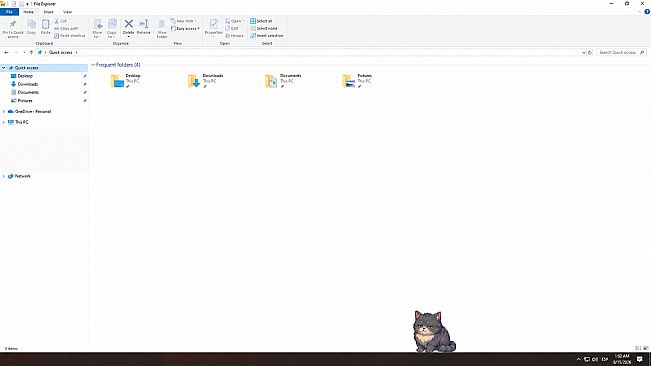The width and height of the screenshot is (651, 366).
Task: Click Edit in the Open group
Action: [232, 28]
